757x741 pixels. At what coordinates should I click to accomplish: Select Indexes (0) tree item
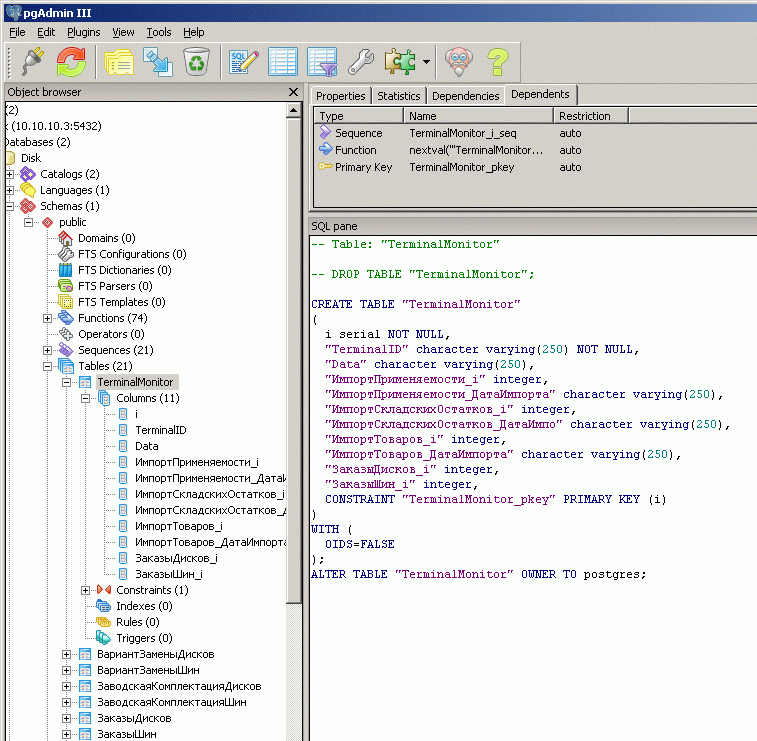coord(144,606)
